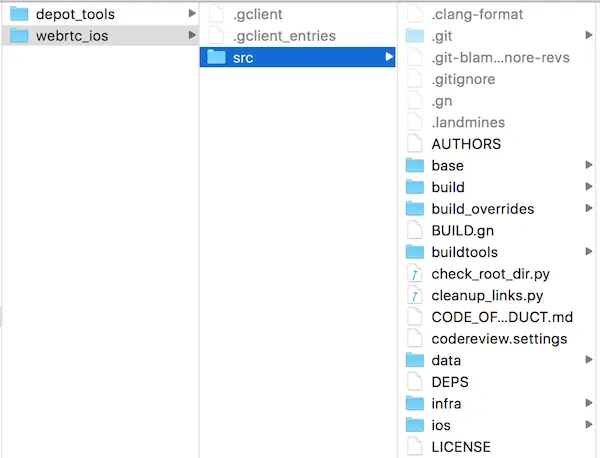The width and height of the screenshot is (600, 458).
Task: Click the DEPS file icon
Action: tap(415, 382)
